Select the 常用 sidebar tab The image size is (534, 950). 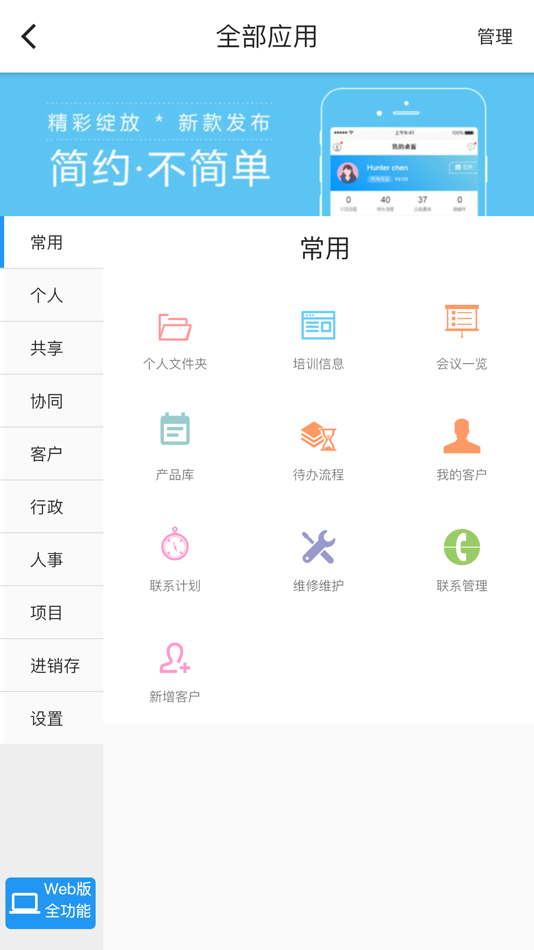52,242
